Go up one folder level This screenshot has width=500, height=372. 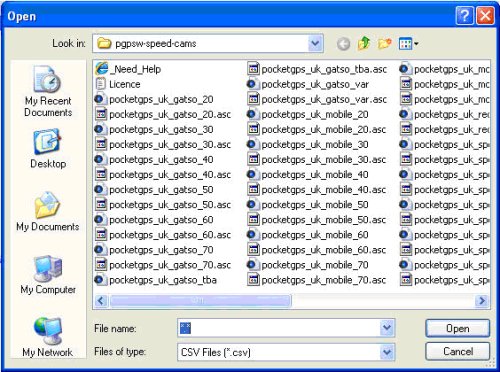tap(364, 43)
